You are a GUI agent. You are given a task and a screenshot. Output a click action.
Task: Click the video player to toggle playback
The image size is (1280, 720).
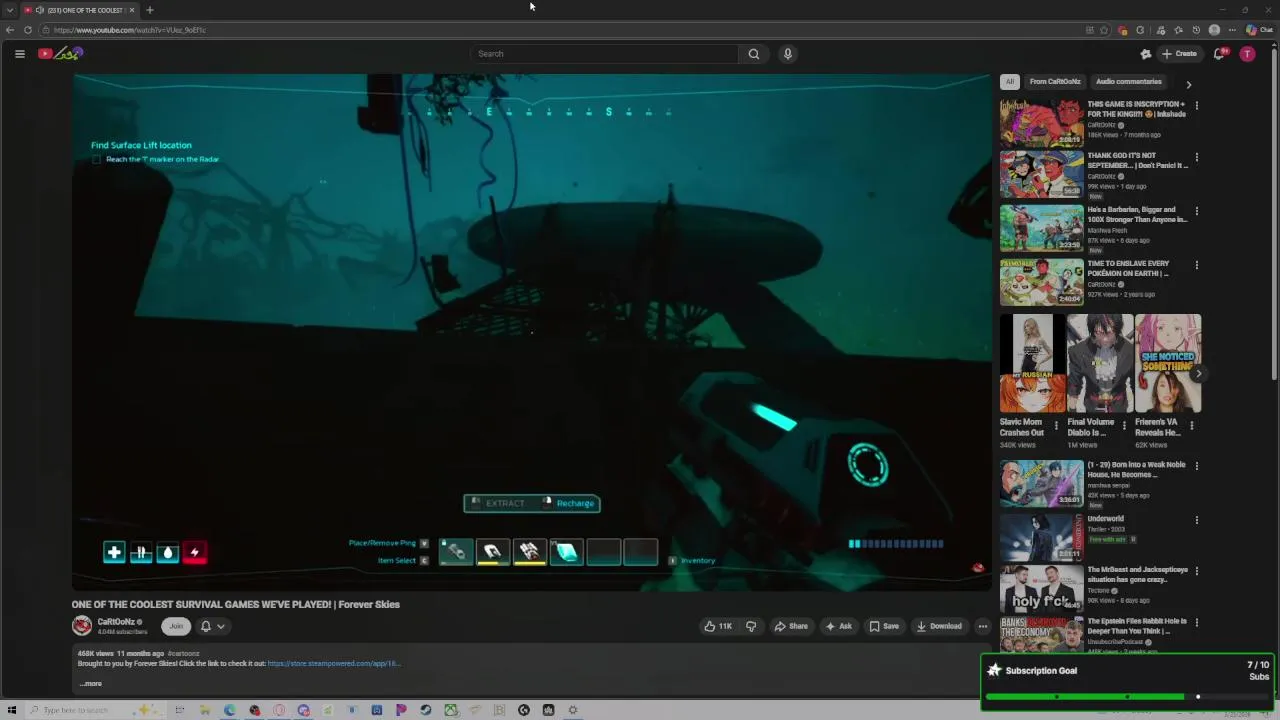531,332
